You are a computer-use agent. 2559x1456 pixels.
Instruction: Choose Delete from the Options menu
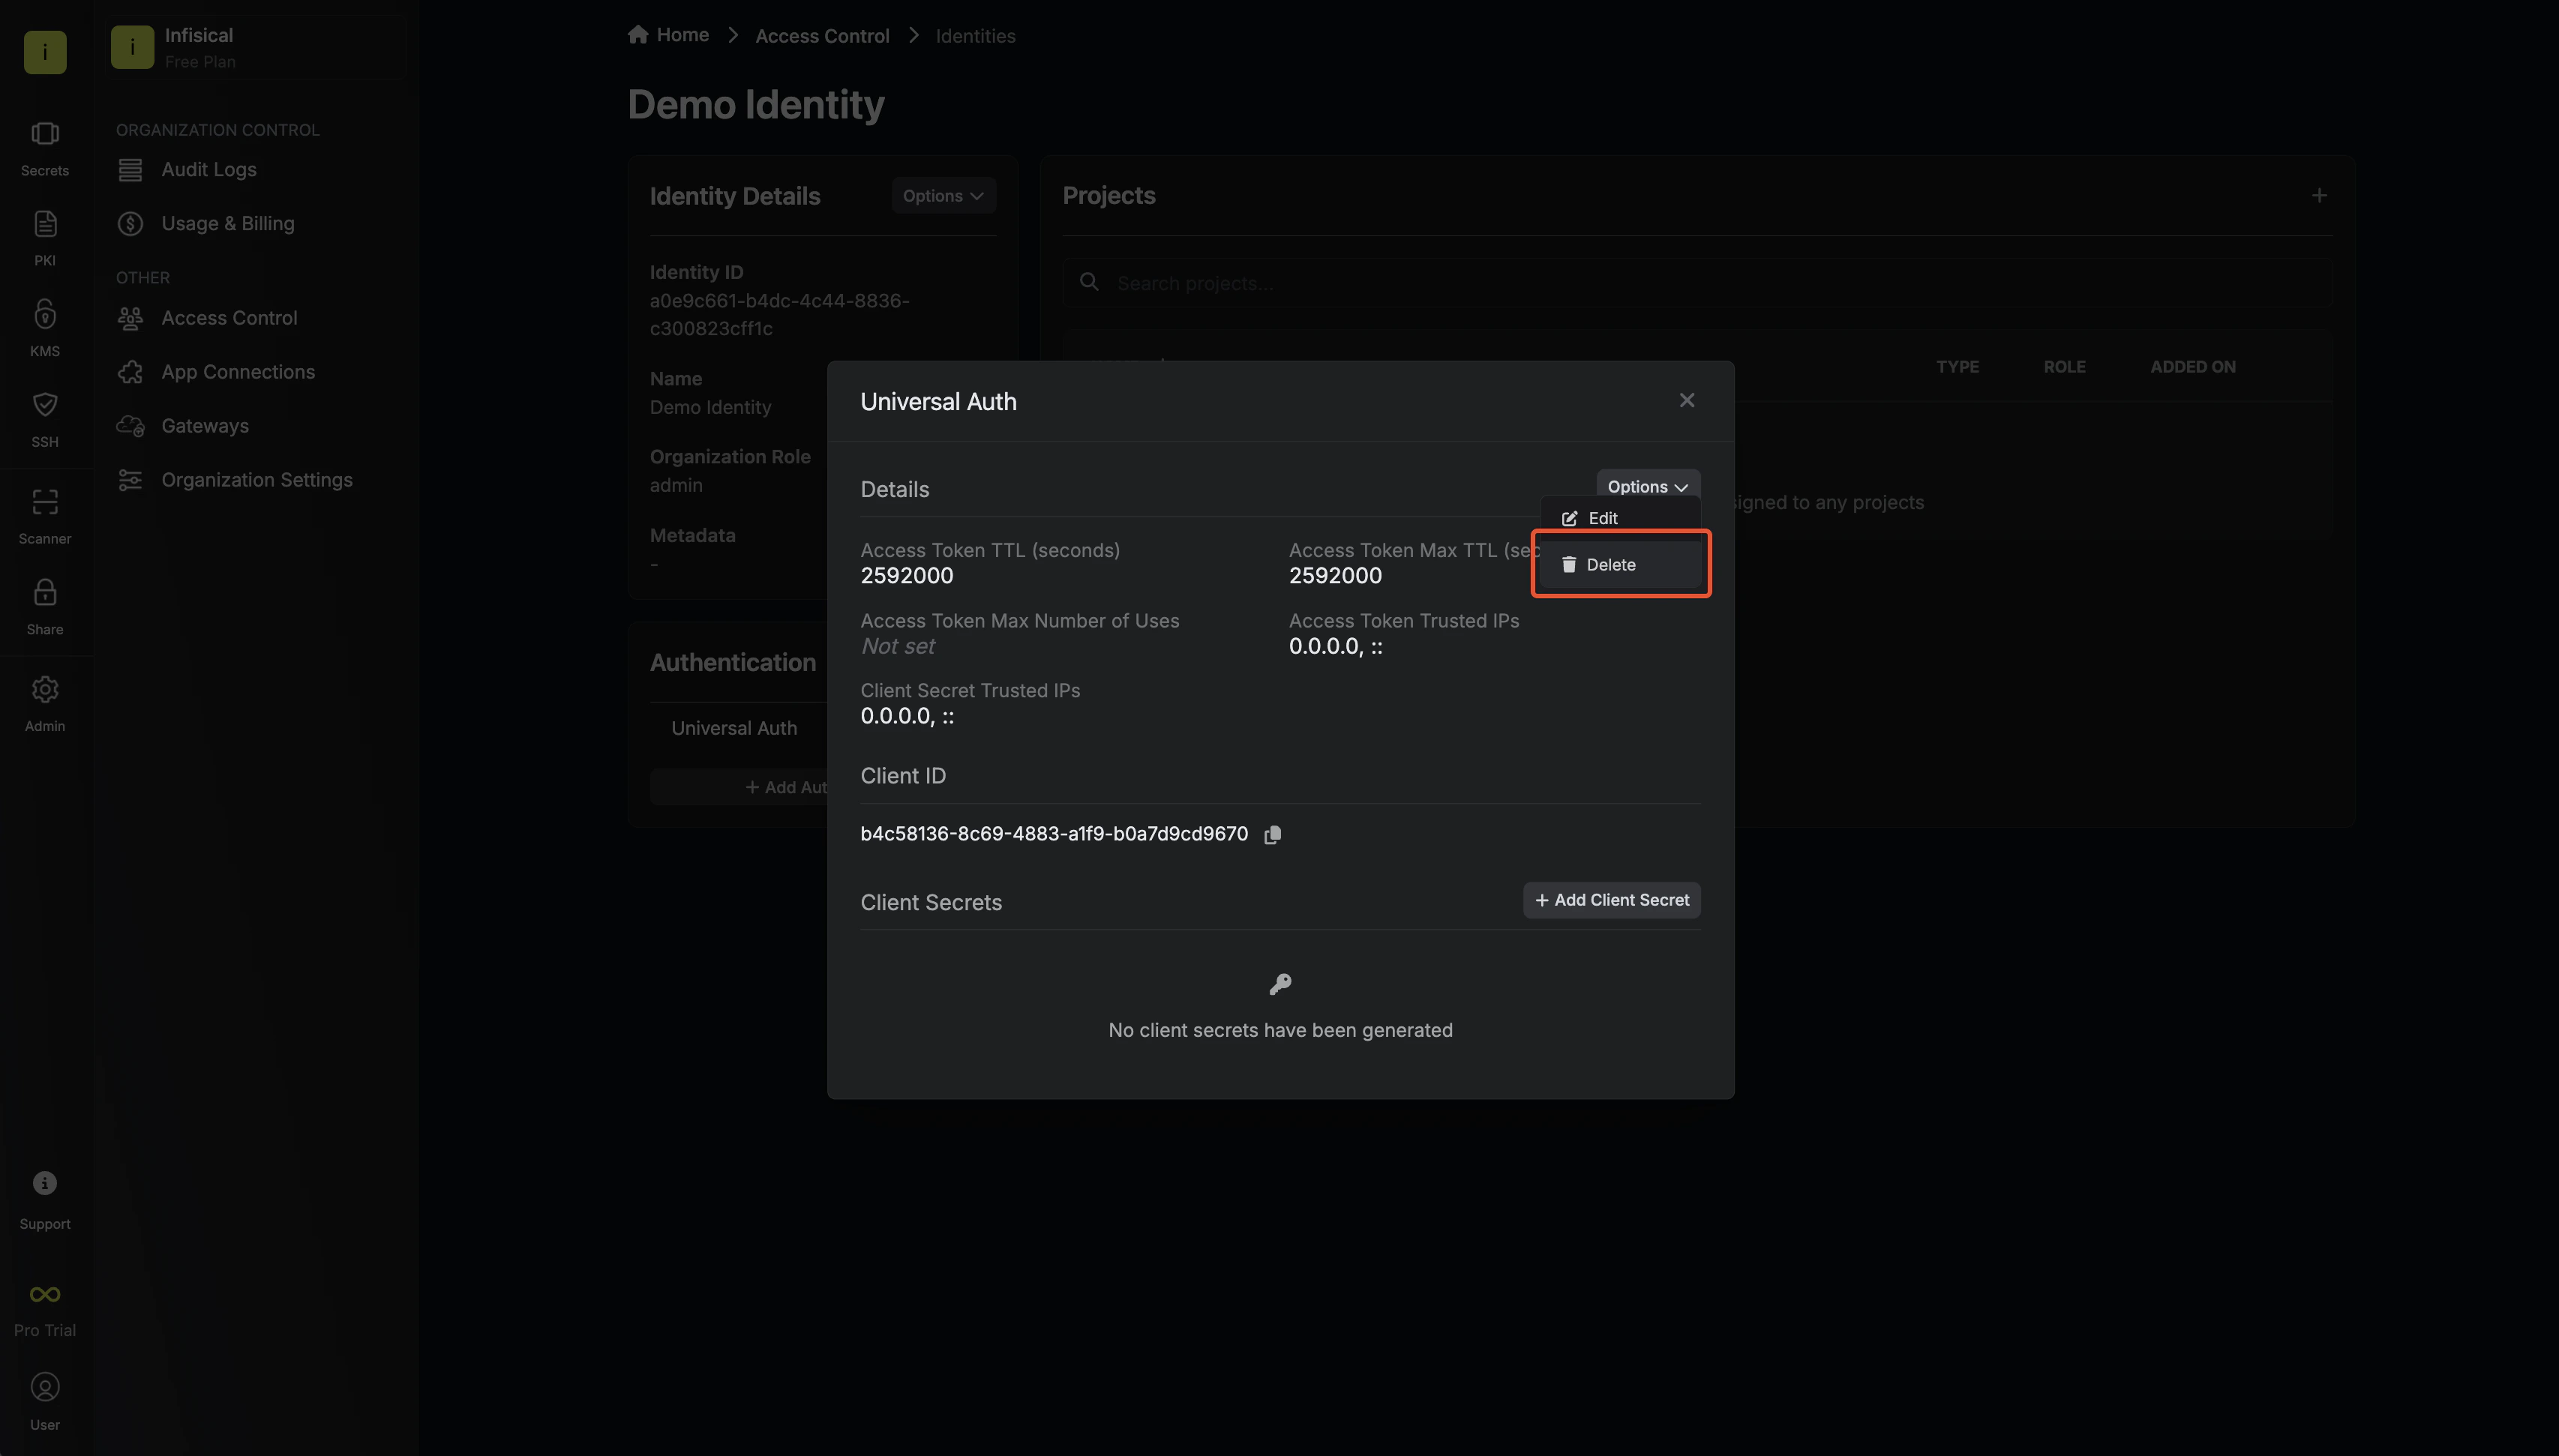coord(1620,565)
